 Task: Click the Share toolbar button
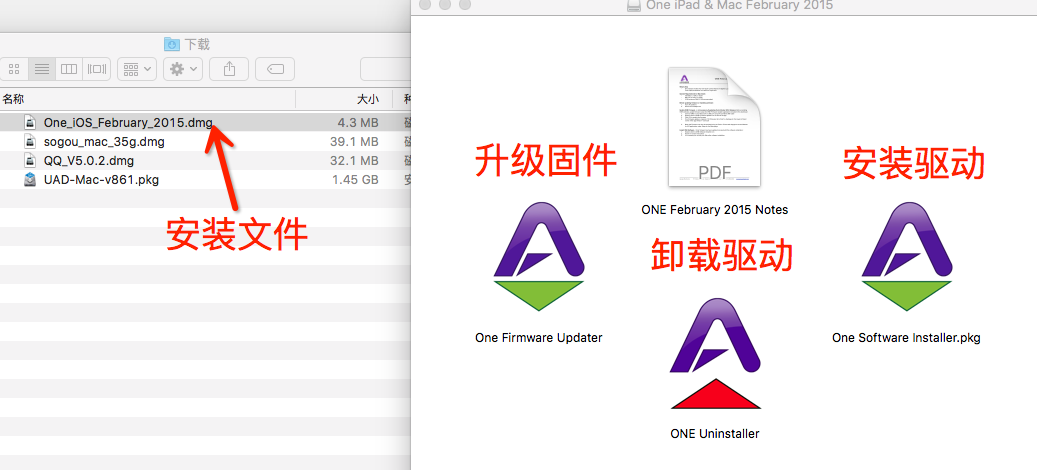point(229,69)
